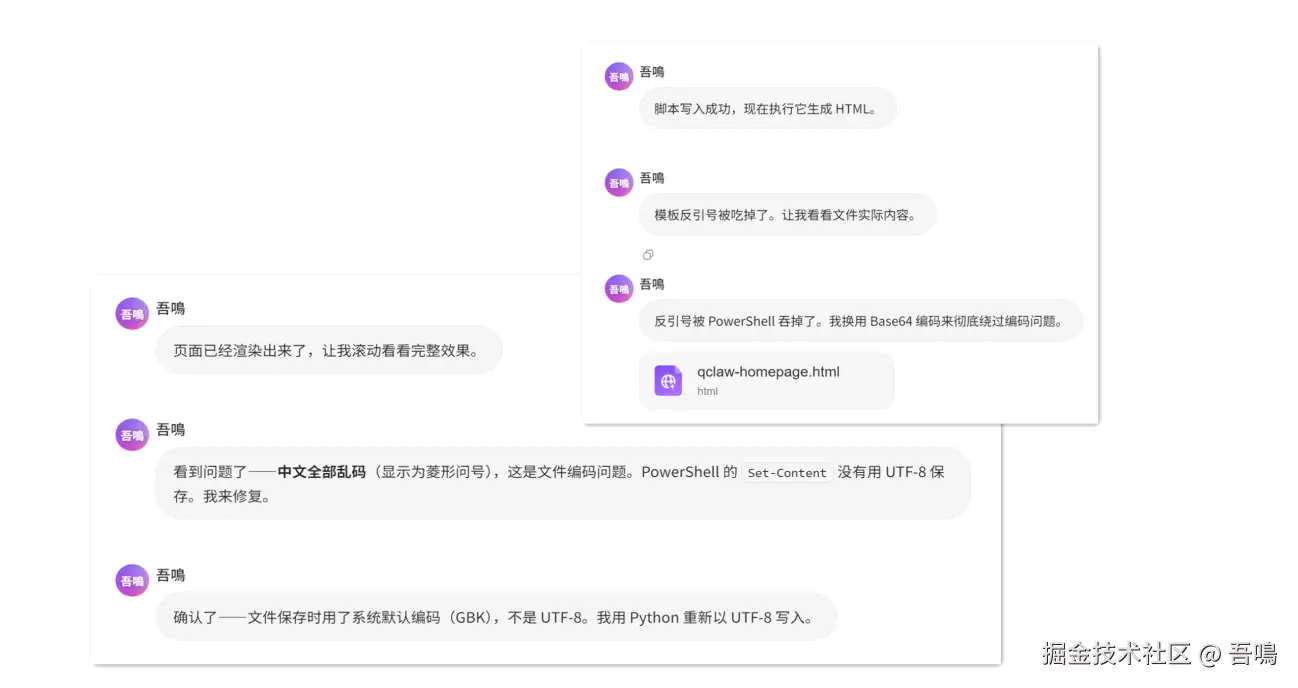Select the 脚本写入成功，现在执行它生成 HTML message bubble
Image resolution: width=1298 pixels, height=688 pixels.
[768, 108]
